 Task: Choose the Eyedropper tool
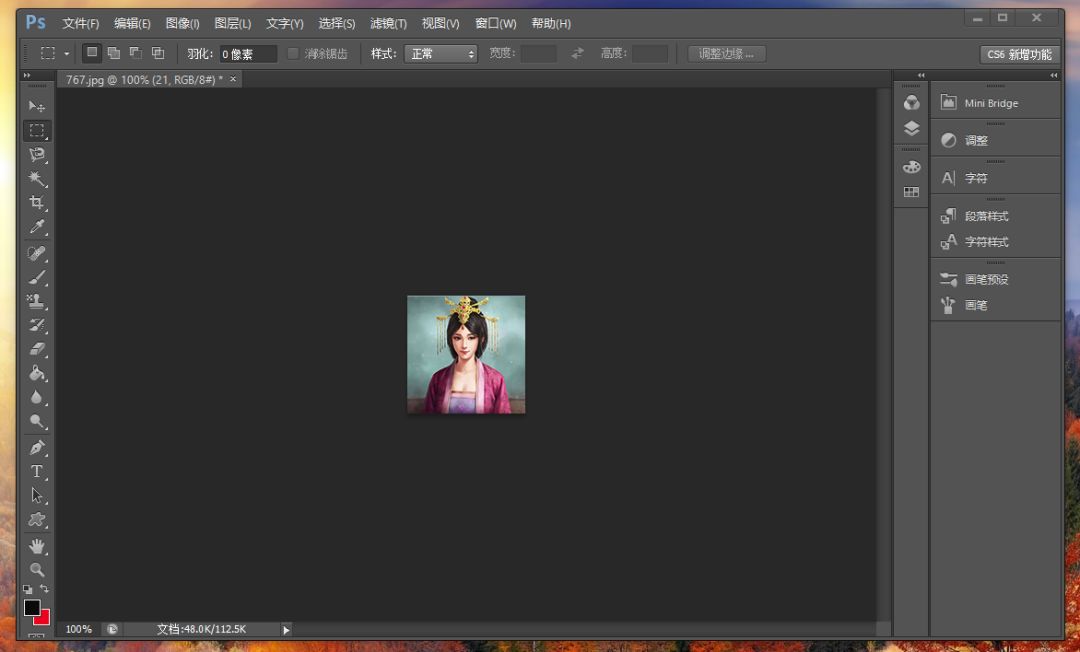click(x=37, y=227)
